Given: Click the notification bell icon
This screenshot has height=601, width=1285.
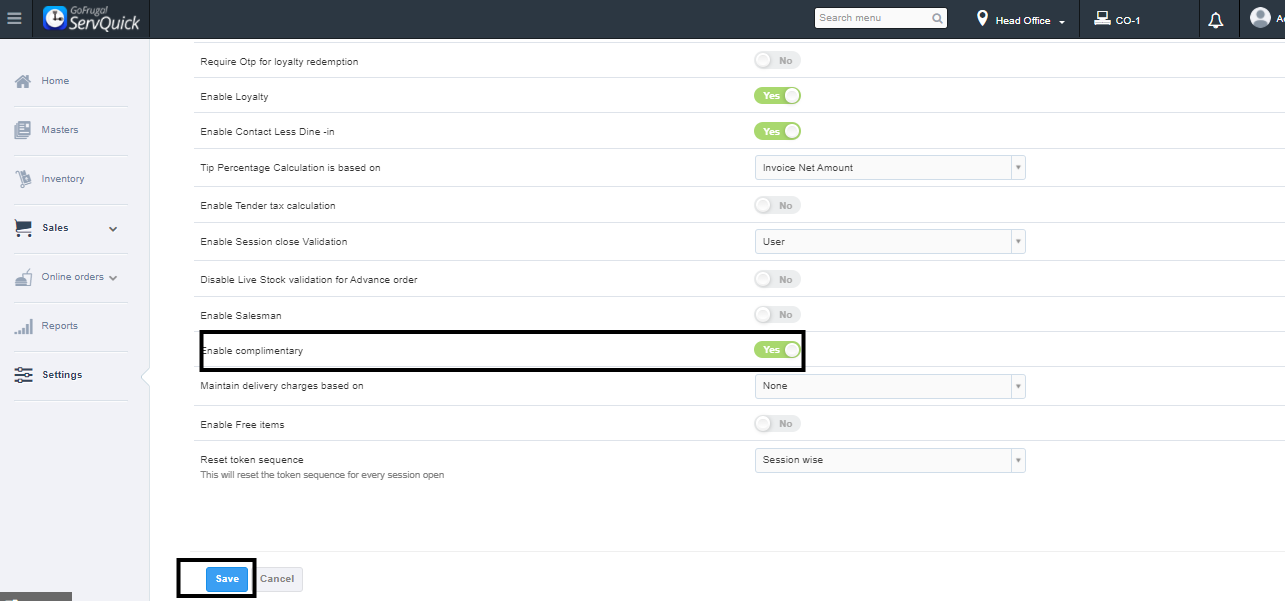Looking at the screenshot, I should click(x=1216, y=20).
